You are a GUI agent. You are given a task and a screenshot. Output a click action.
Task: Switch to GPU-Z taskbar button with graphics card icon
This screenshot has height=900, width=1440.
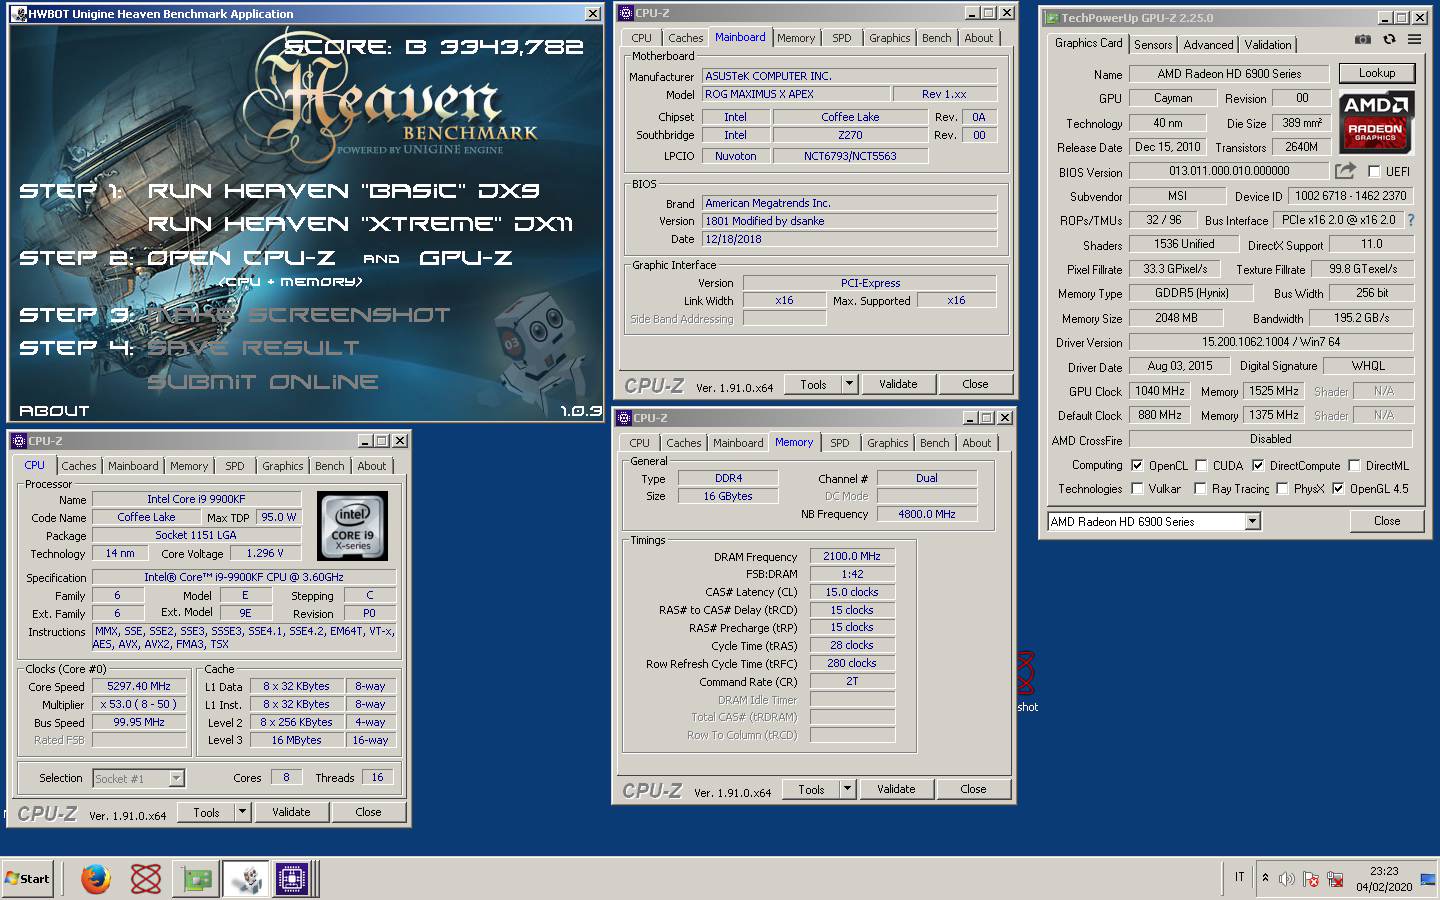point(197,879)
